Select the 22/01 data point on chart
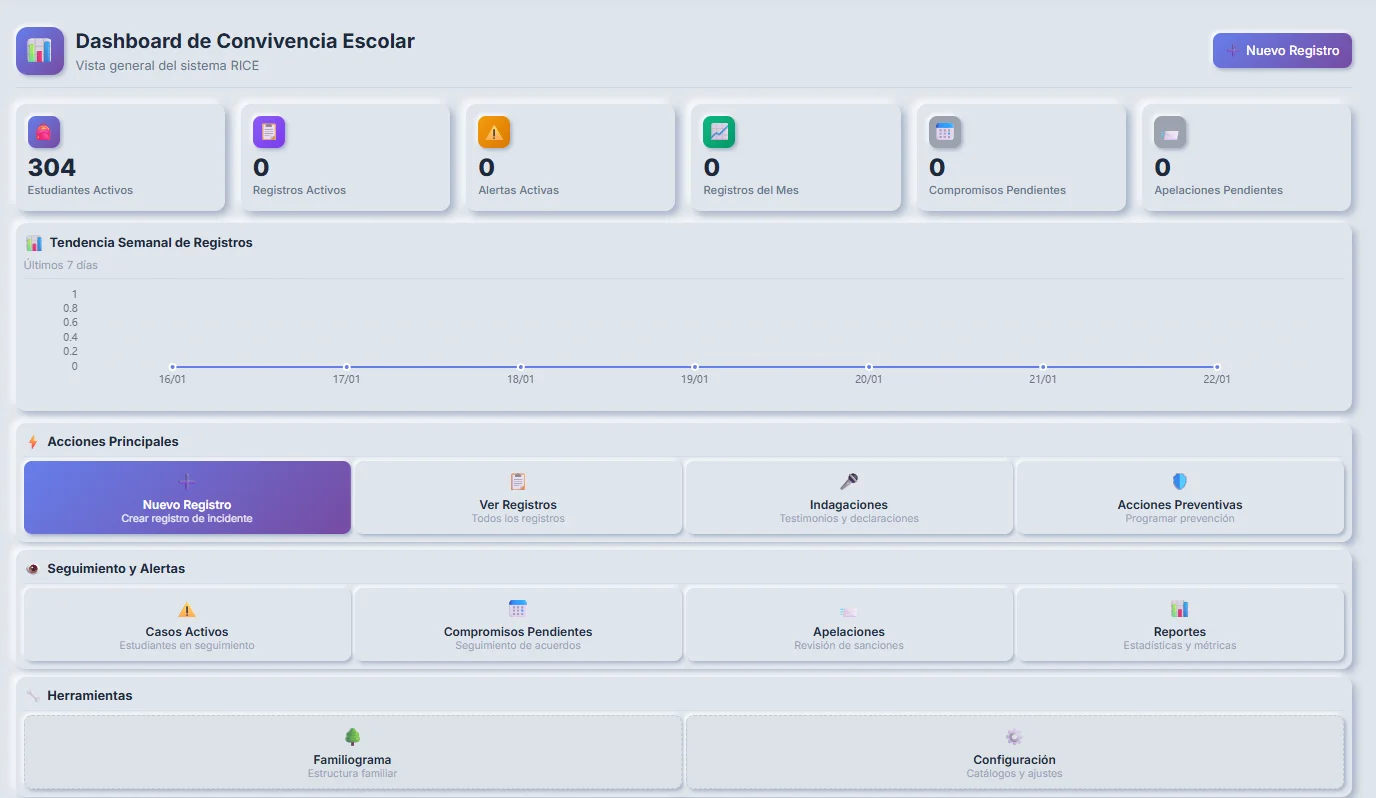The image size is (1376, 798). click(x=1217, y=367)
